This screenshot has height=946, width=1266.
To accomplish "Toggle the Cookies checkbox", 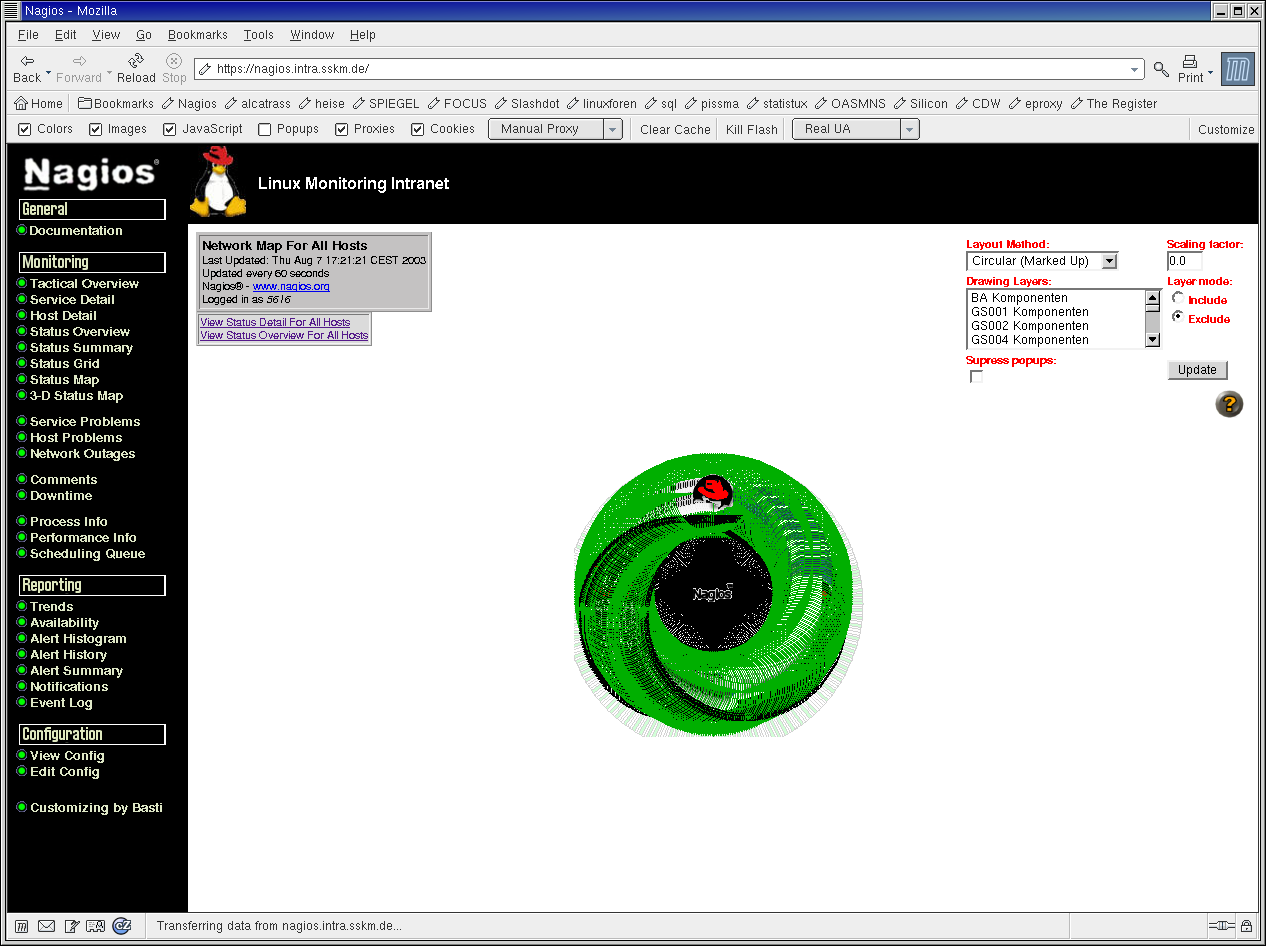I will (x=418, y=129).
